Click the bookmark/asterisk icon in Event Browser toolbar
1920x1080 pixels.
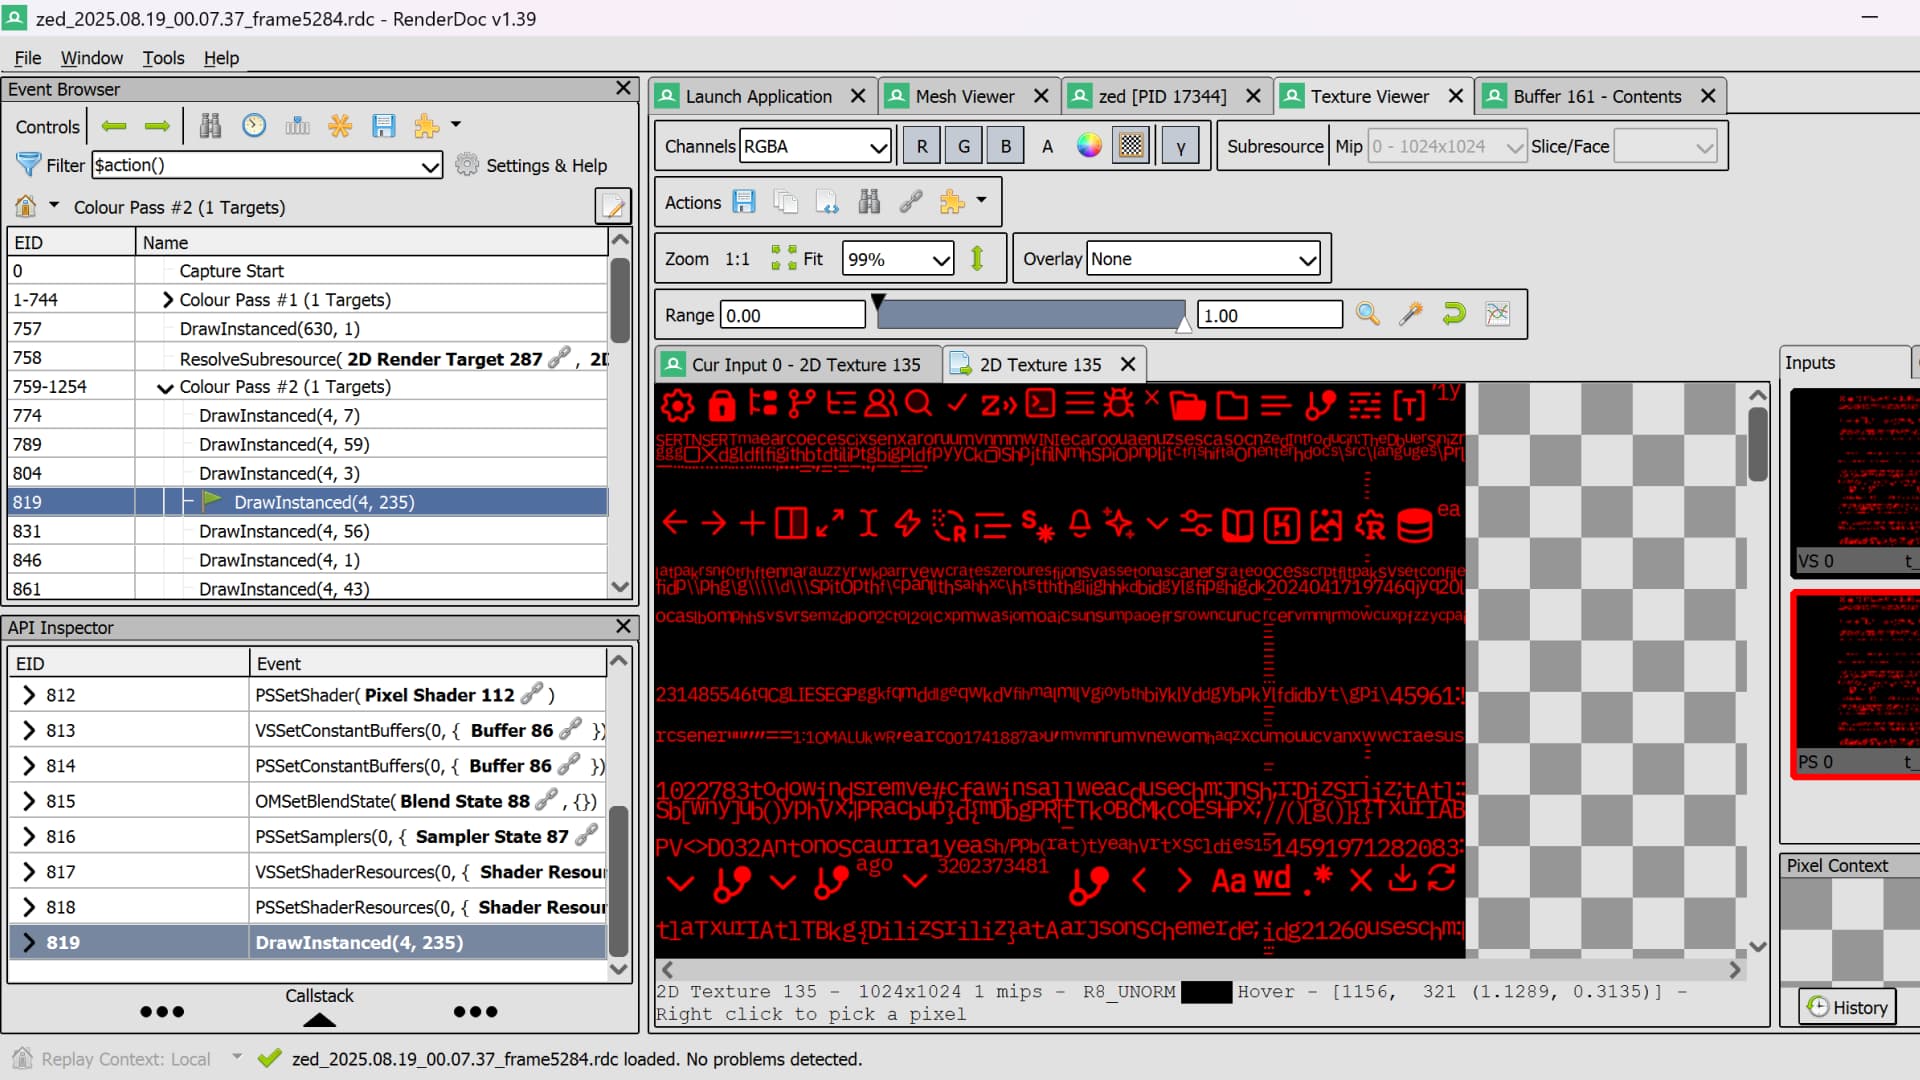tap(340, 125)
